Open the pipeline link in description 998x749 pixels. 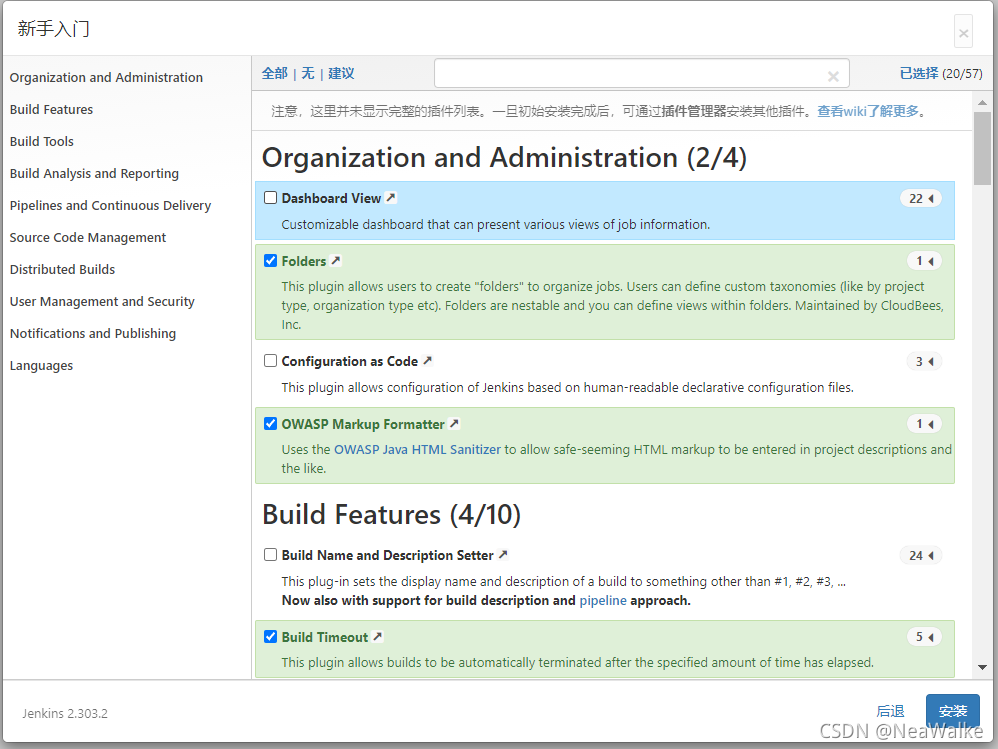(x=603, y=600)
